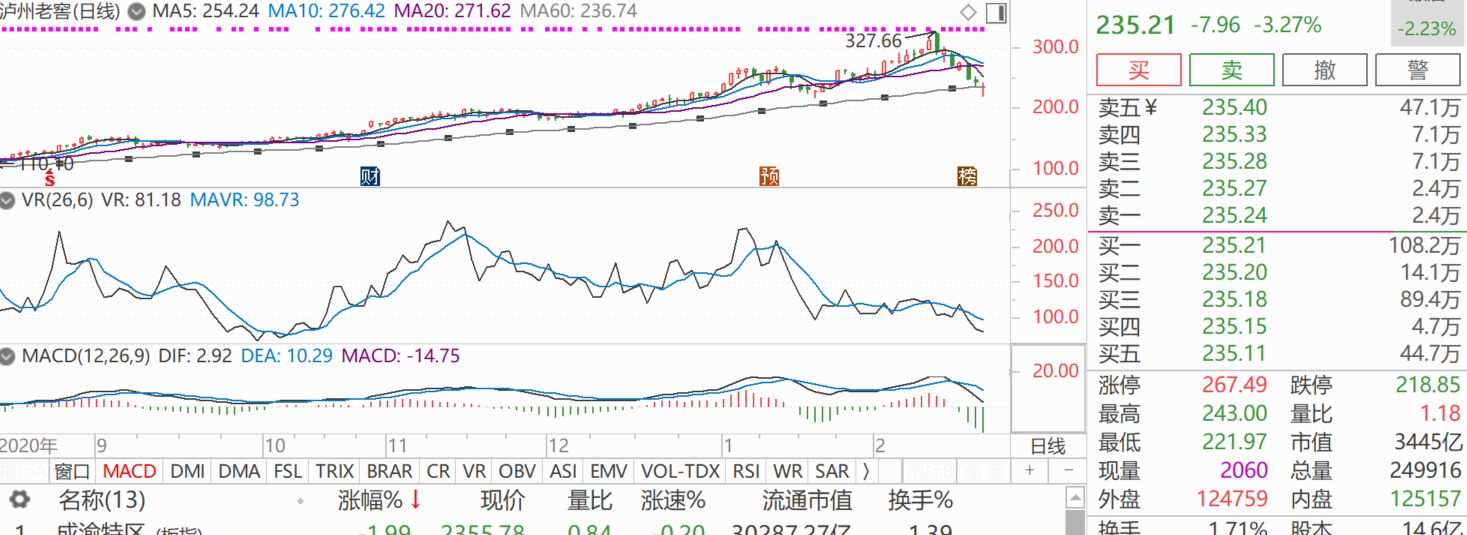Screen dimensions: 1467x535
Task: Sort list by 换手% column header
Action: (921, 499)
